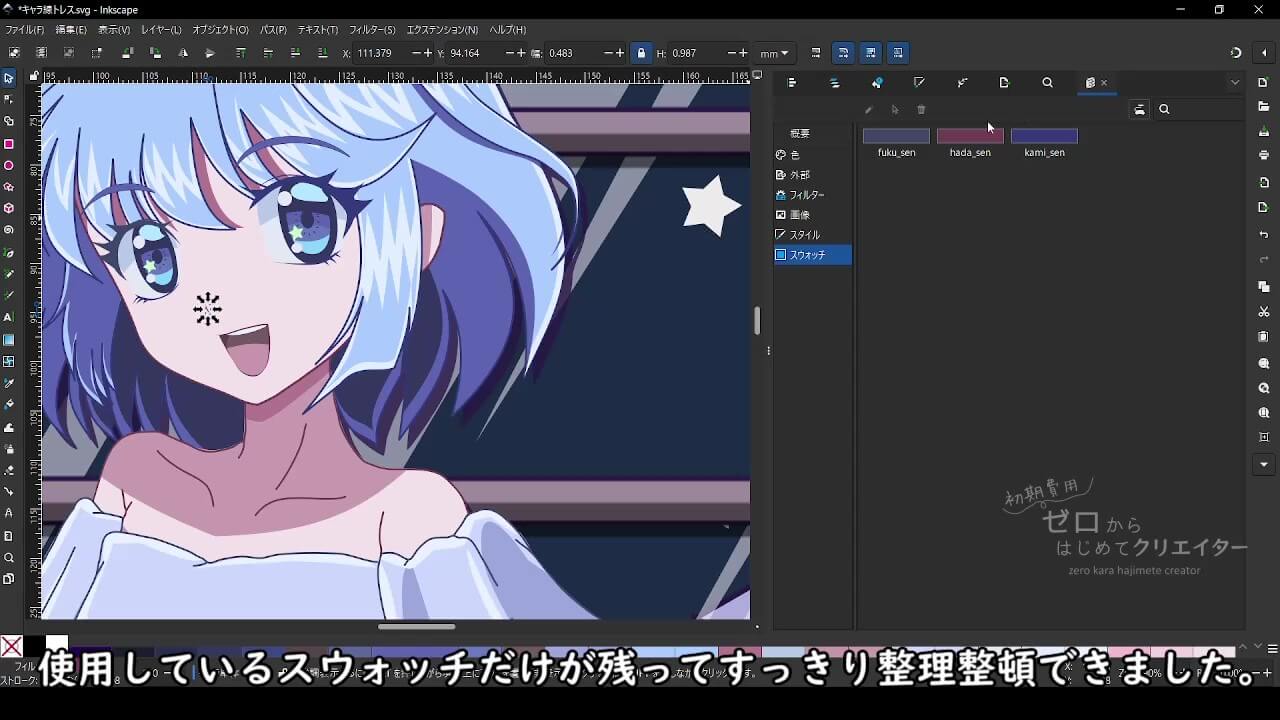The width and height of the screenshot is (1280, 720).
Task: Click Print icon in command bar
Action: (x=1264, y=155)
